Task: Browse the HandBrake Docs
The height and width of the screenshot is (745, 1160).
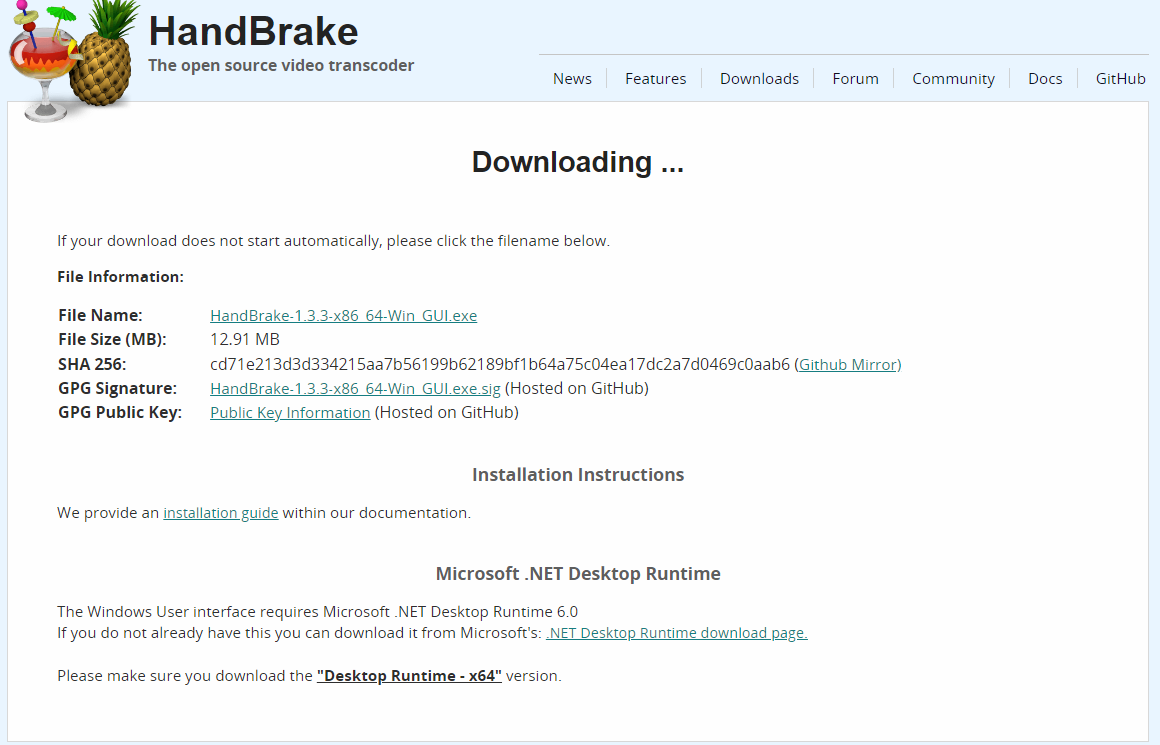Action: [1045, 78]
